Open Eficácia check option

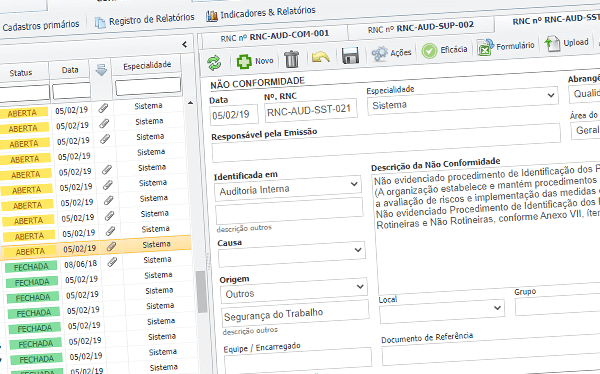(444, 50)
